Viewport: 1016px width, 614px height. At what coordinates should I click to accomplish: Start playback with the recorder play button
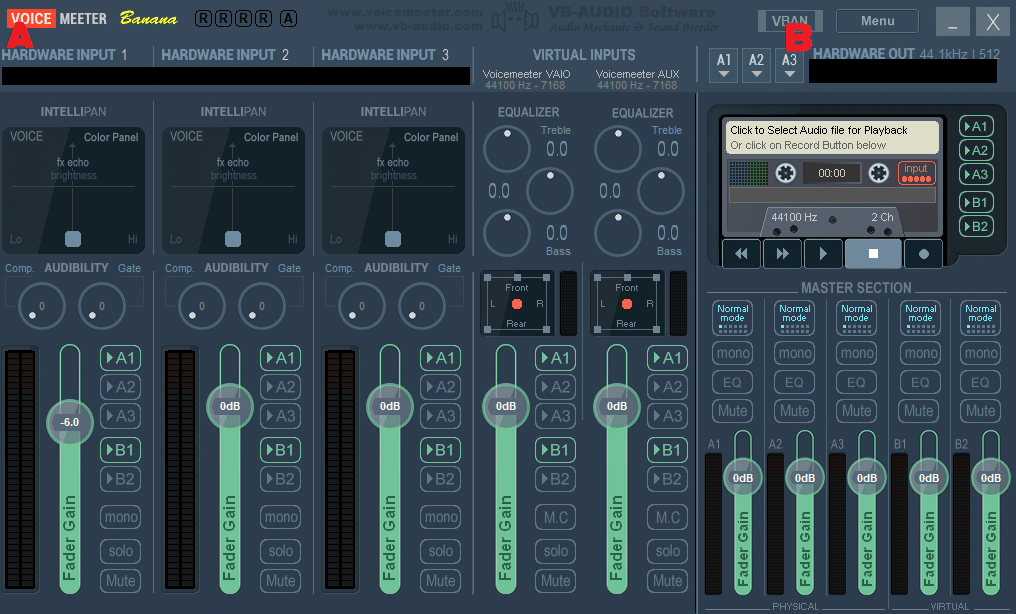point(823,254)
